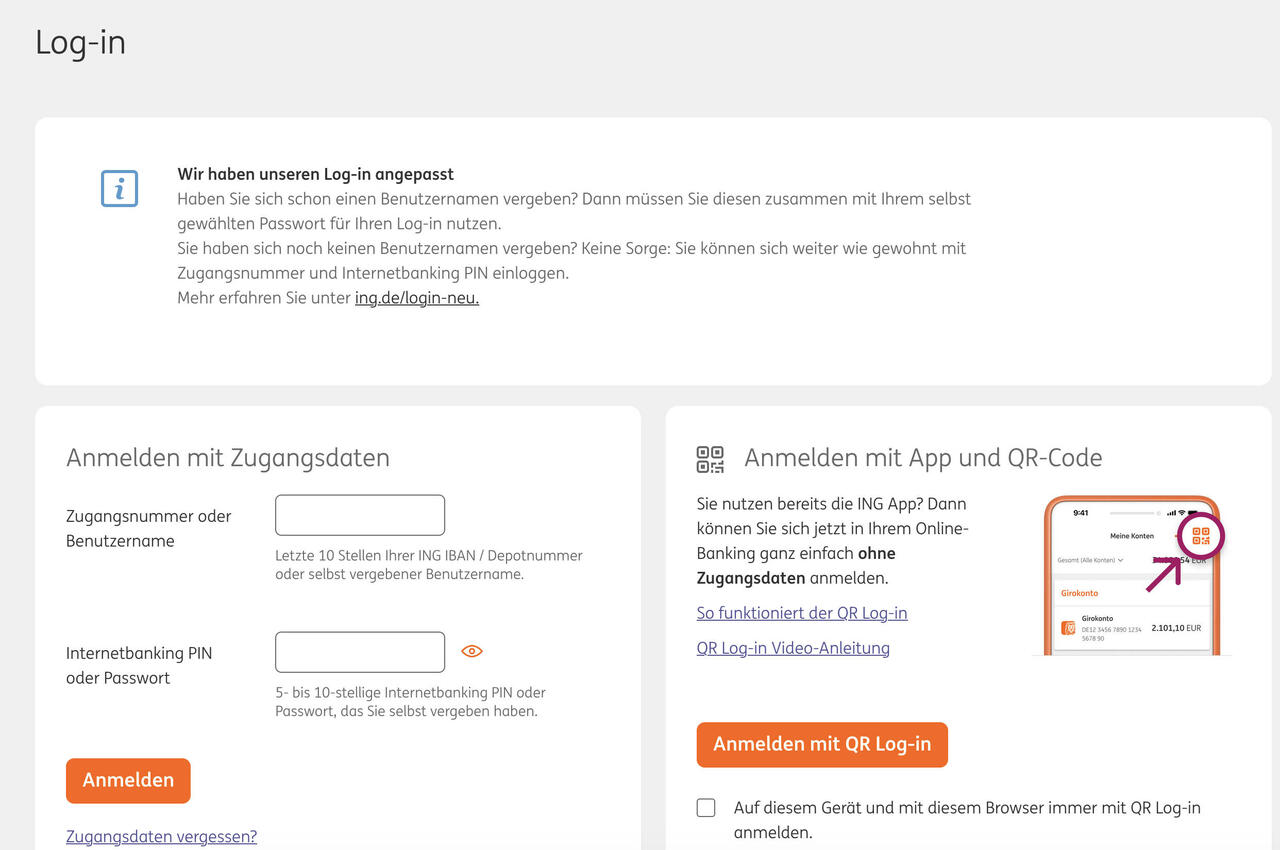
Task: Click the orange Girokonto icon in phone preview
Action: point(1068,628)
